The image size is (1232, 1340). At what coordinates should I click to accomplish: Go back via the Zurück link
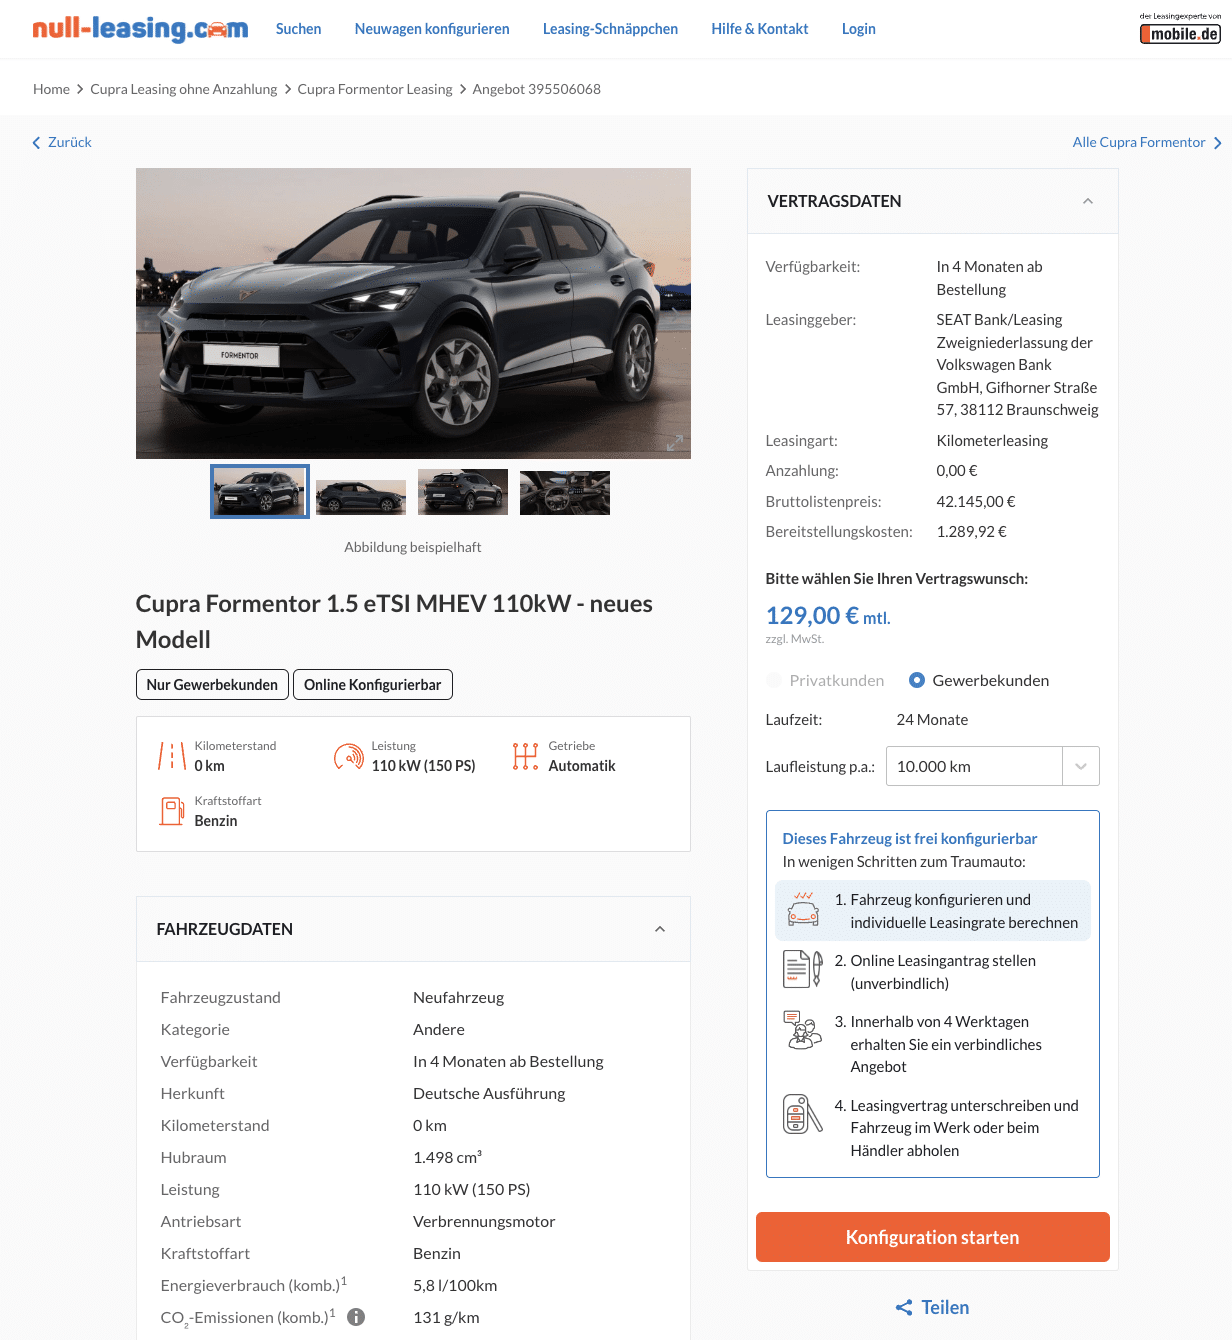click(x=62, y=142)
